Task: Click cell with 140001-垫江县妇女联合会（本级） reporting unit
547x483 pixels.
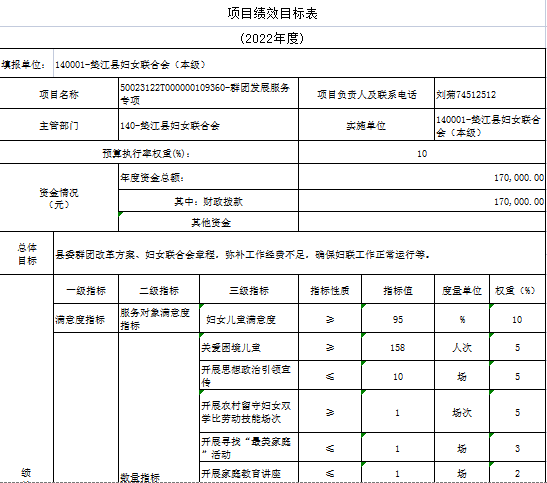Action: tap(299, 64)
